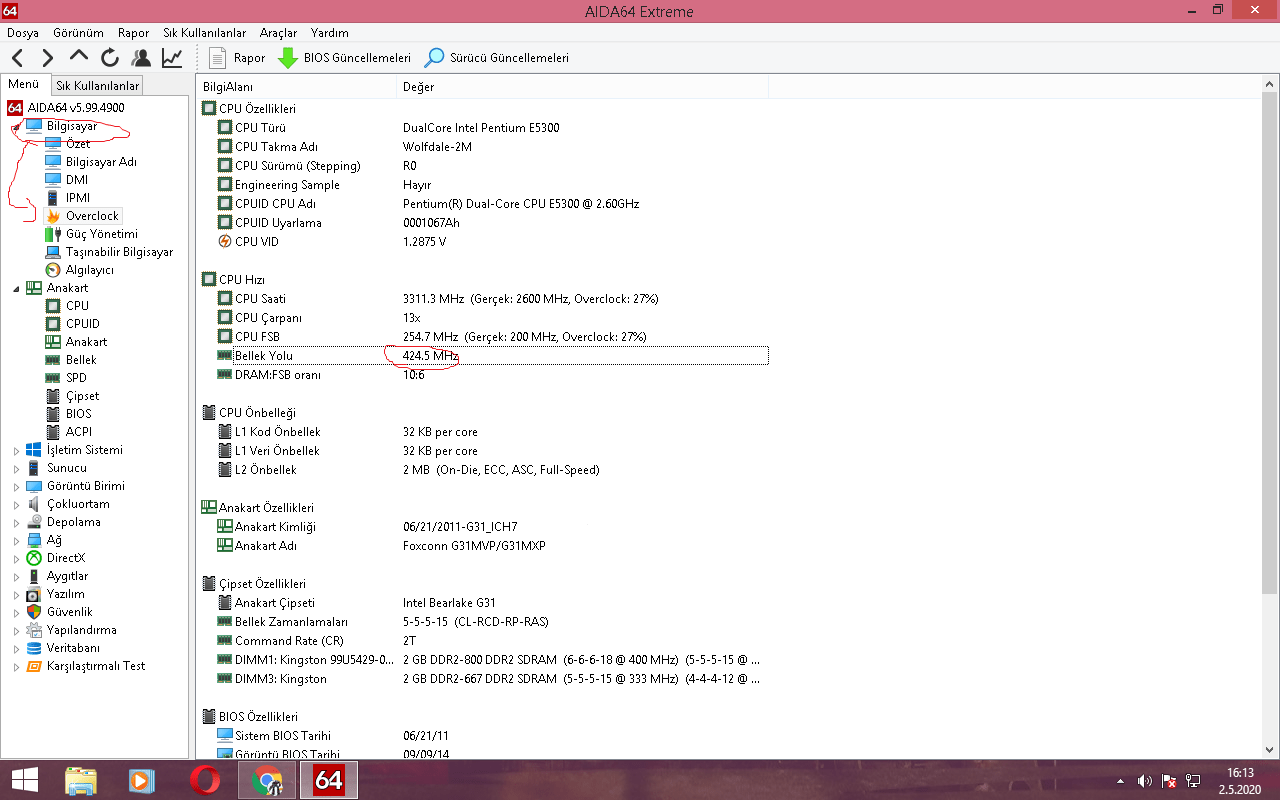Open the Görünüm menu
The image size is (1280, 800).
tap(78, 33)
